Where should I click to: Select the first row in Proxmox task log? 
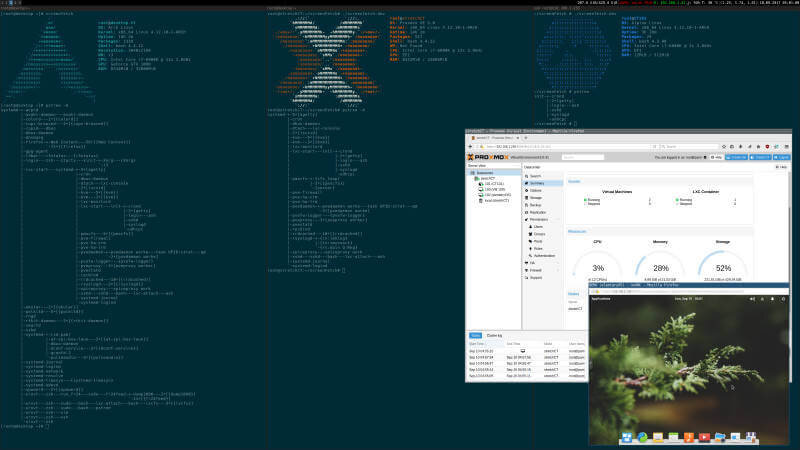(x=527, y=351)
